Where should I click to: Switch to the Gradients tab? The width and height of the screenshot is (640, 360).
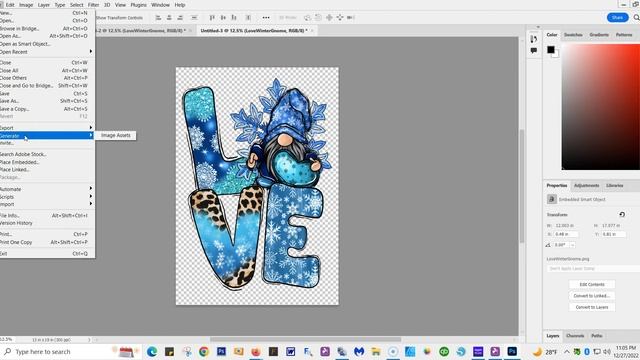(x=599, y=35)
